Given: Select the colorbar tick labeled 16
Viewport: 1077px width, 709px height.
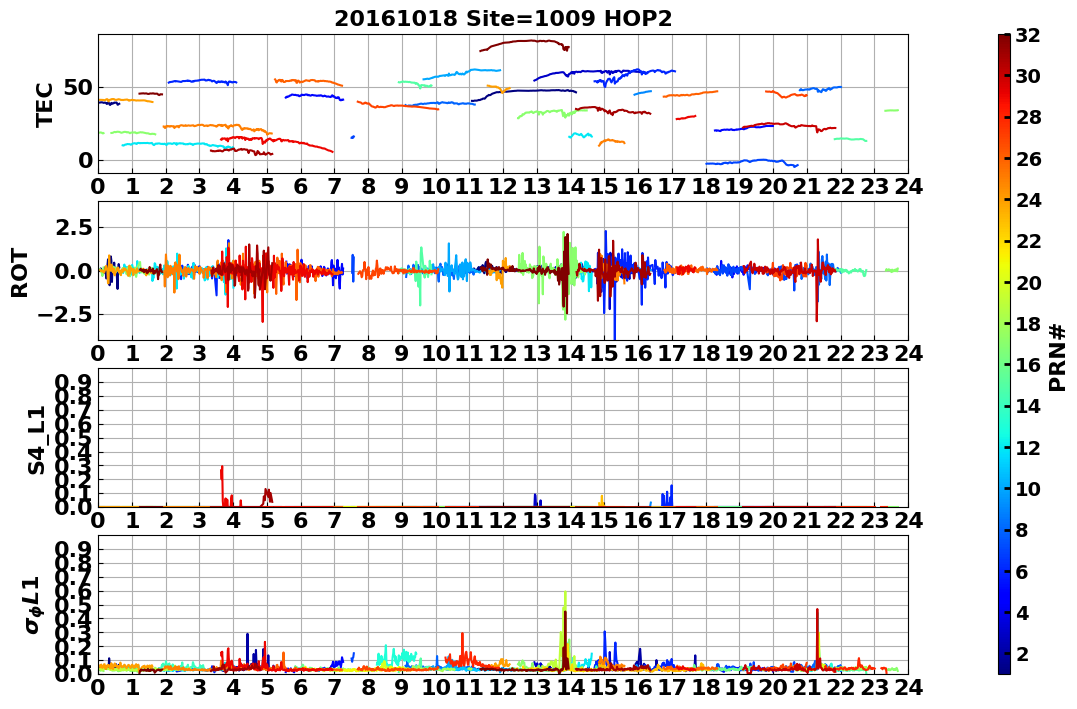Looking at the screenshot, I should click(x=1028, y=365).
